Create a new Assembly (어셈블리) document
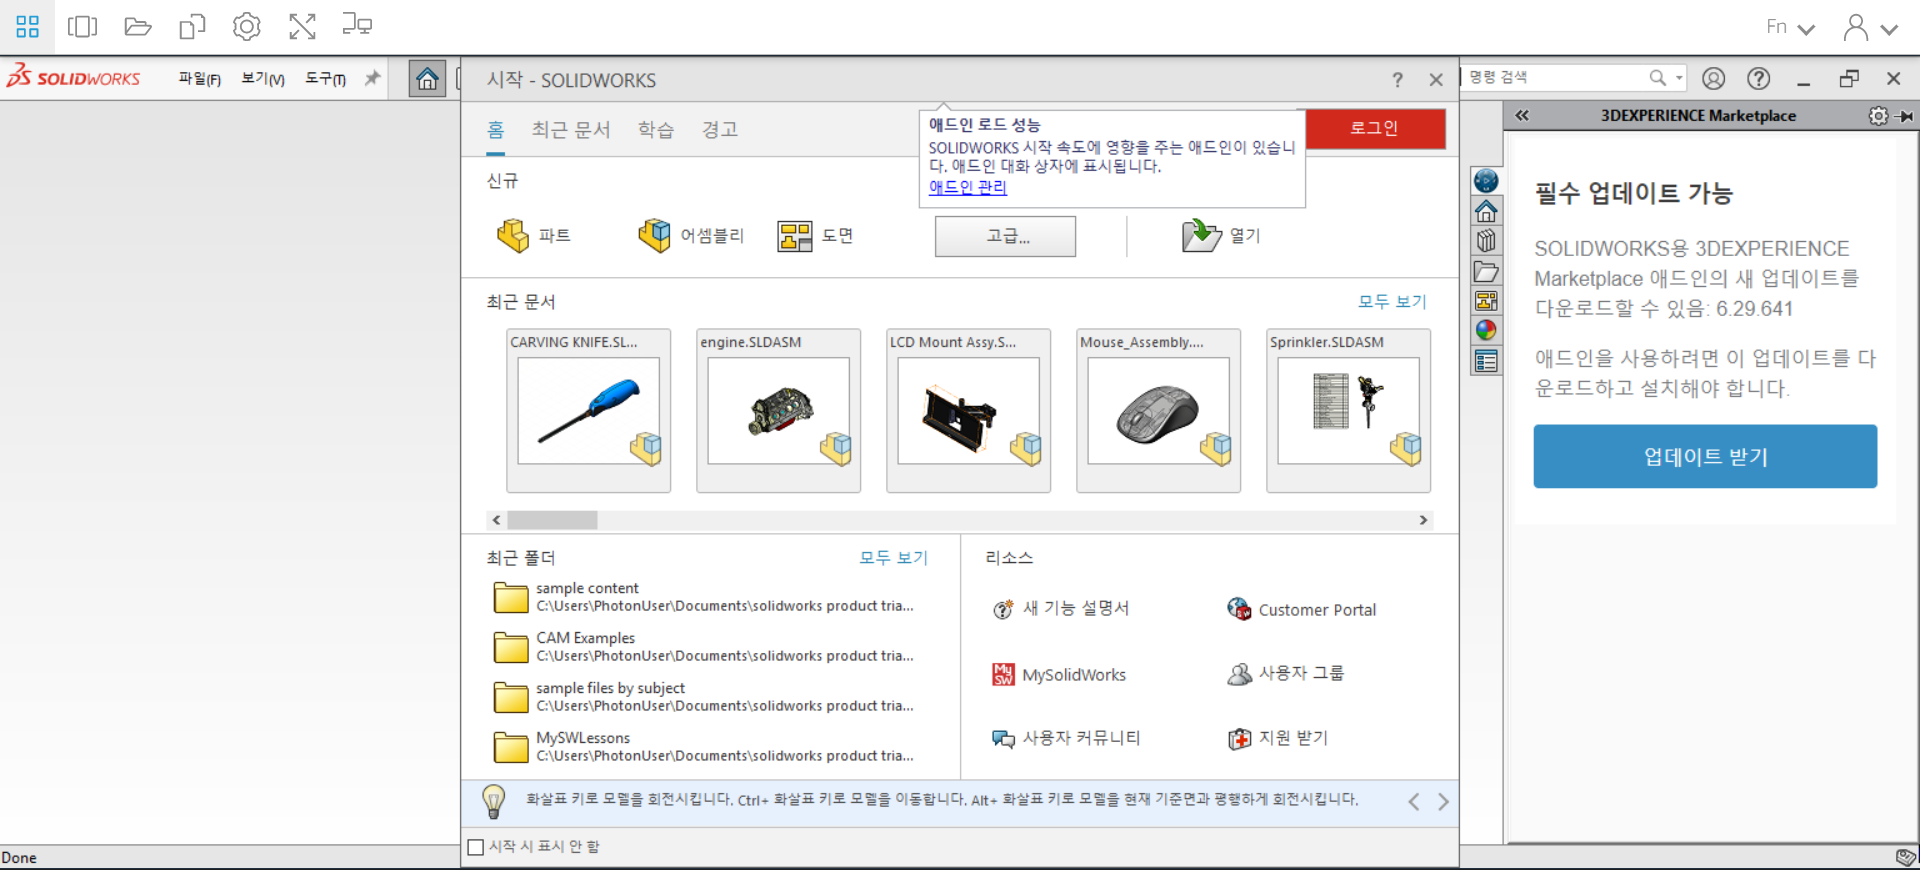Viewport: 1920px width, 870px height. tap(691, 236)
